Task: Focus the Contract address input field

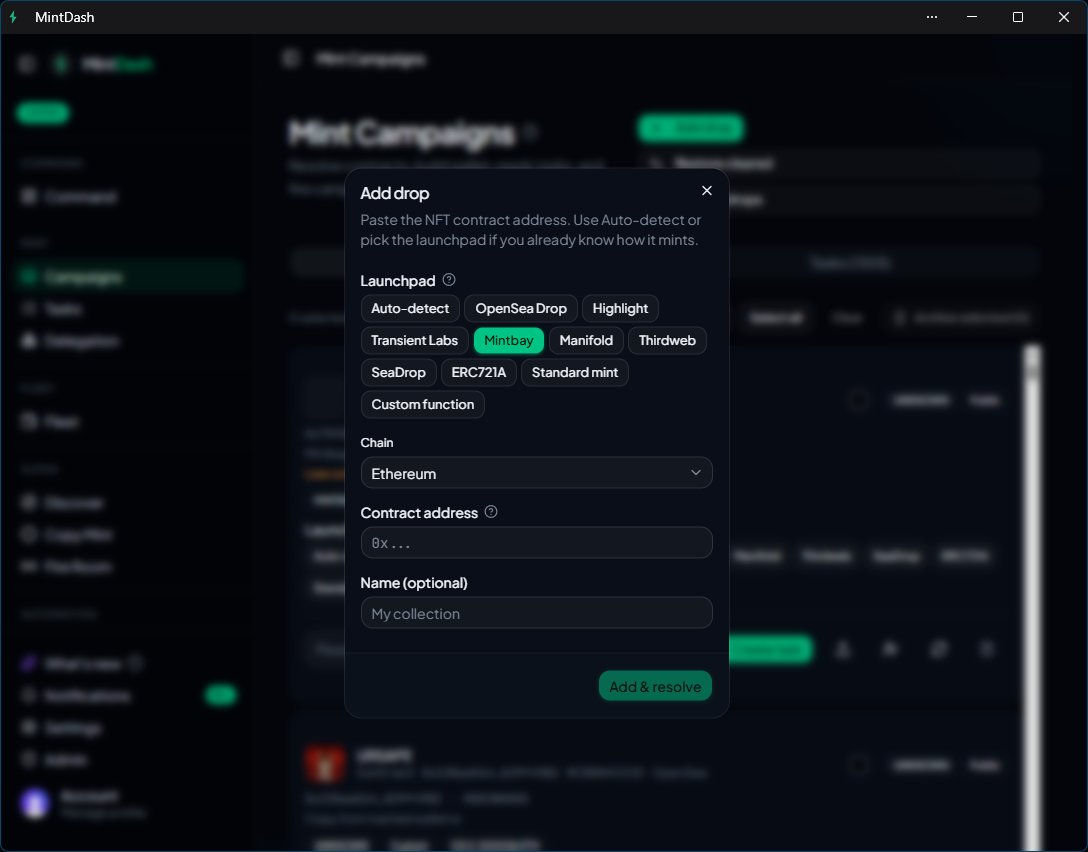Action: click(536, 543)
